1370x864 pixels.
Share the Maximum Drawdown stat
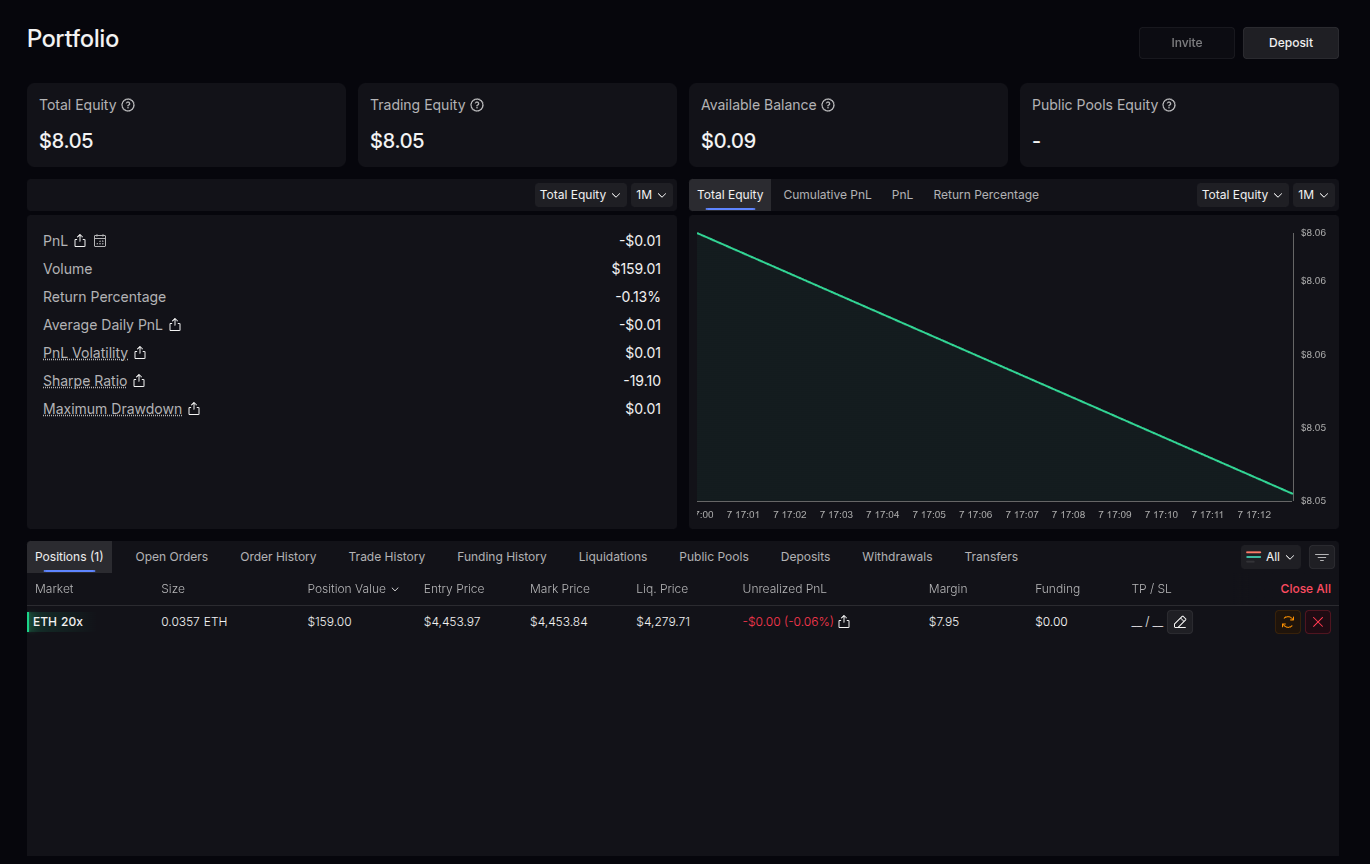coord(194,409)
